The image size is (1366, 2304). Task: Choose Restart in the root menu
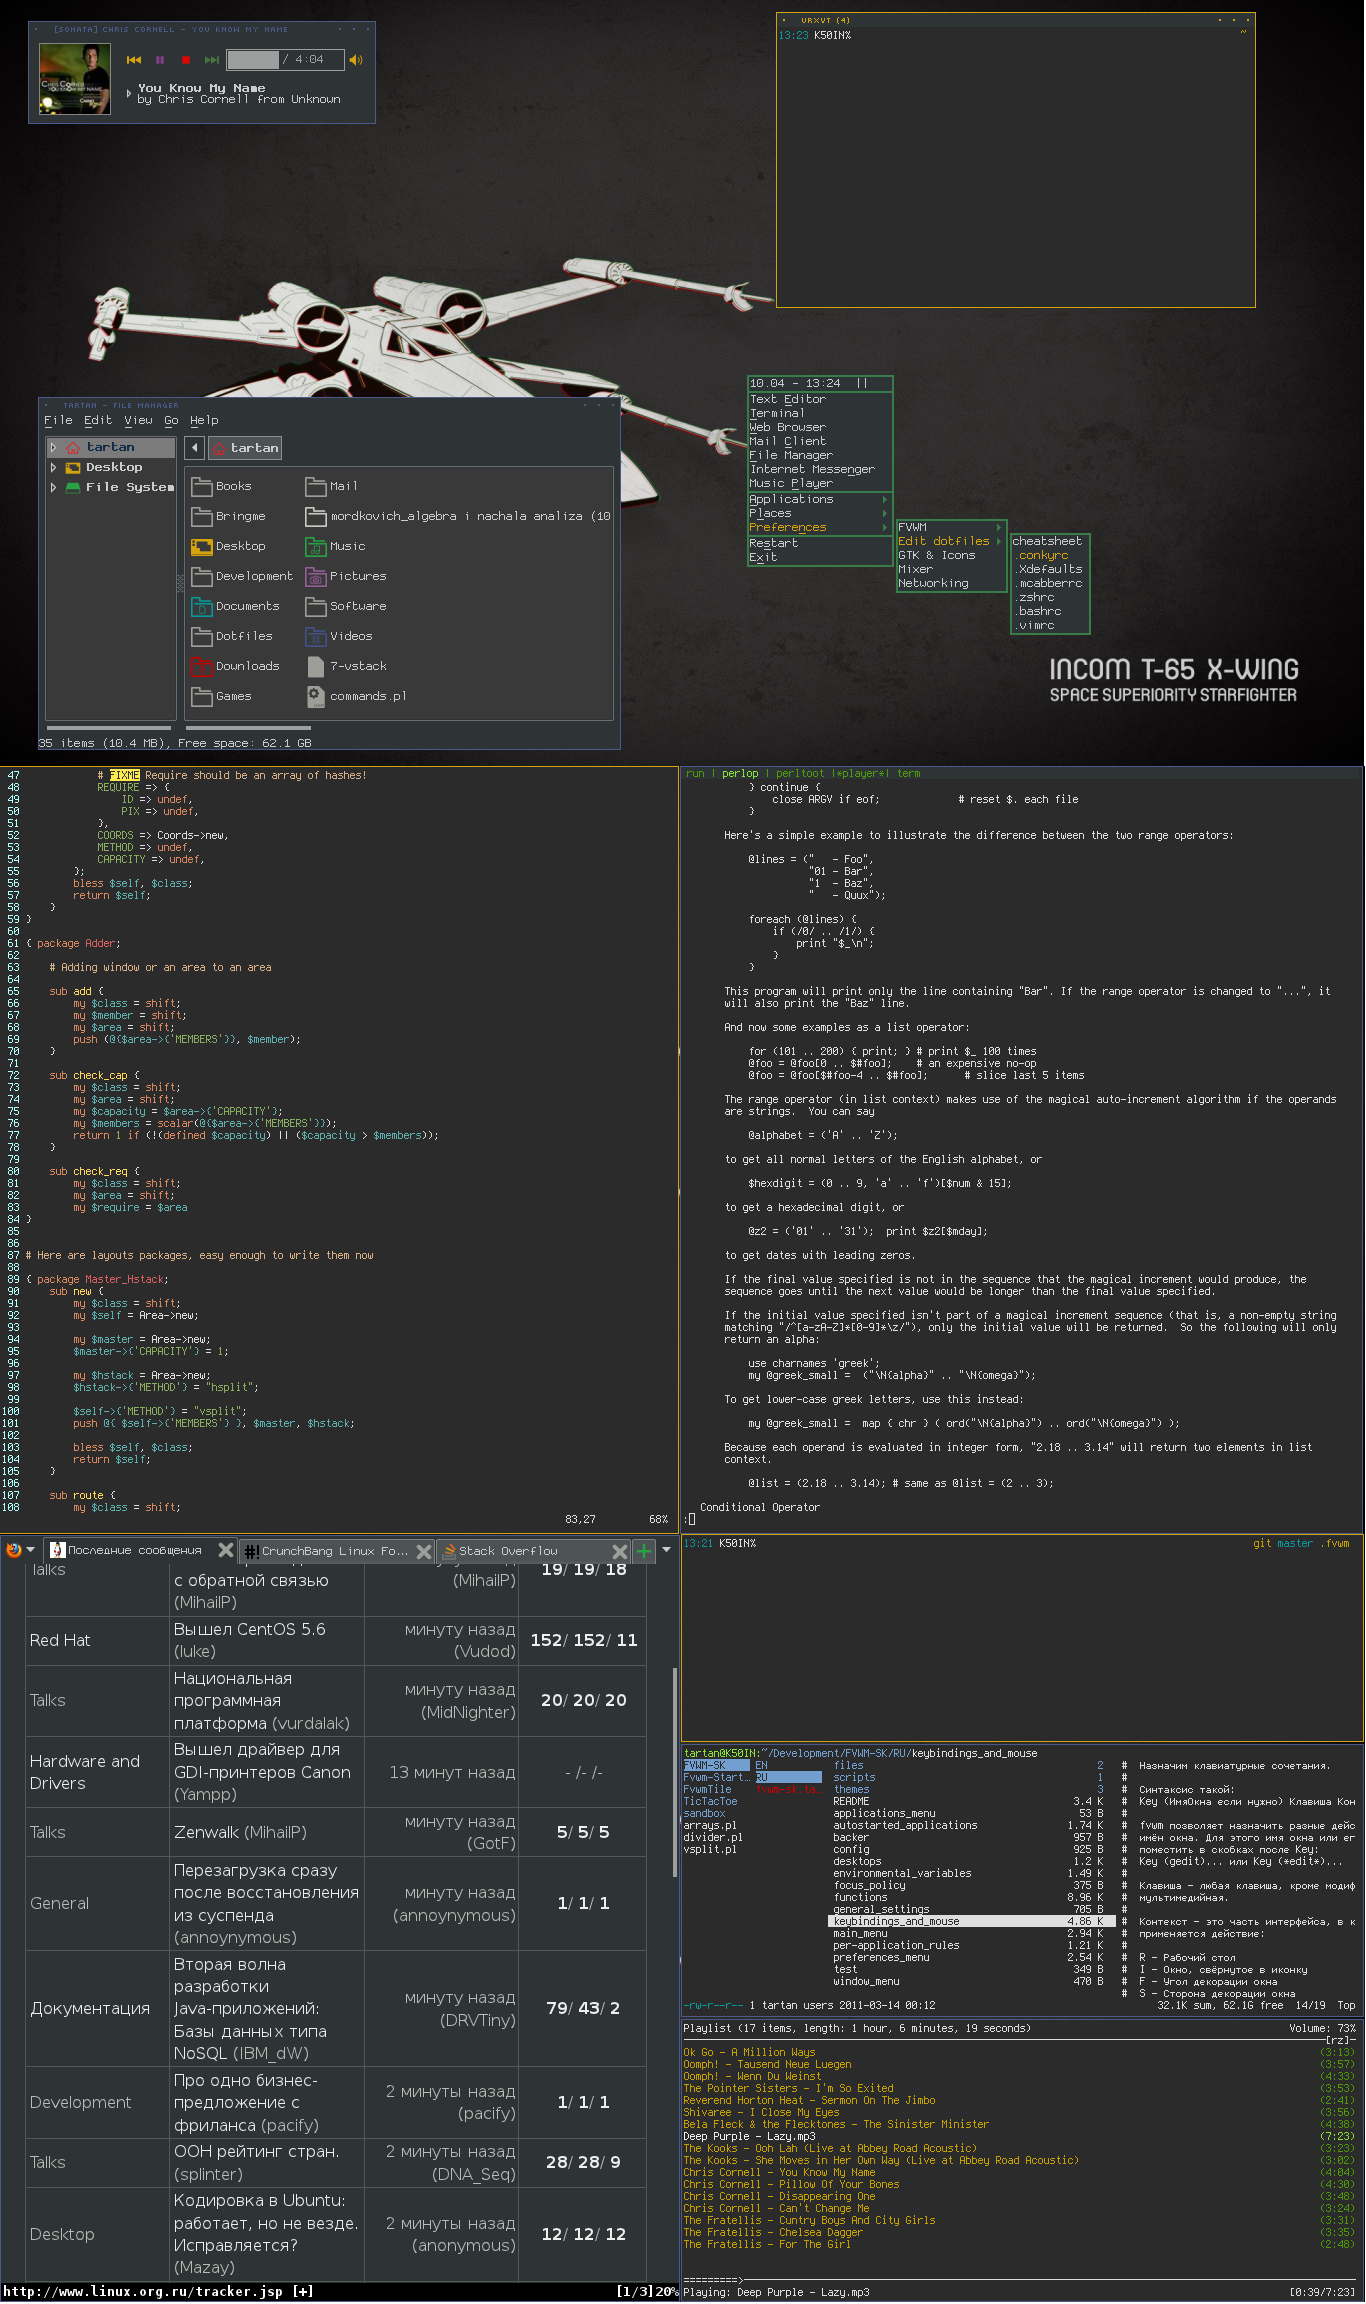point(820,544)
